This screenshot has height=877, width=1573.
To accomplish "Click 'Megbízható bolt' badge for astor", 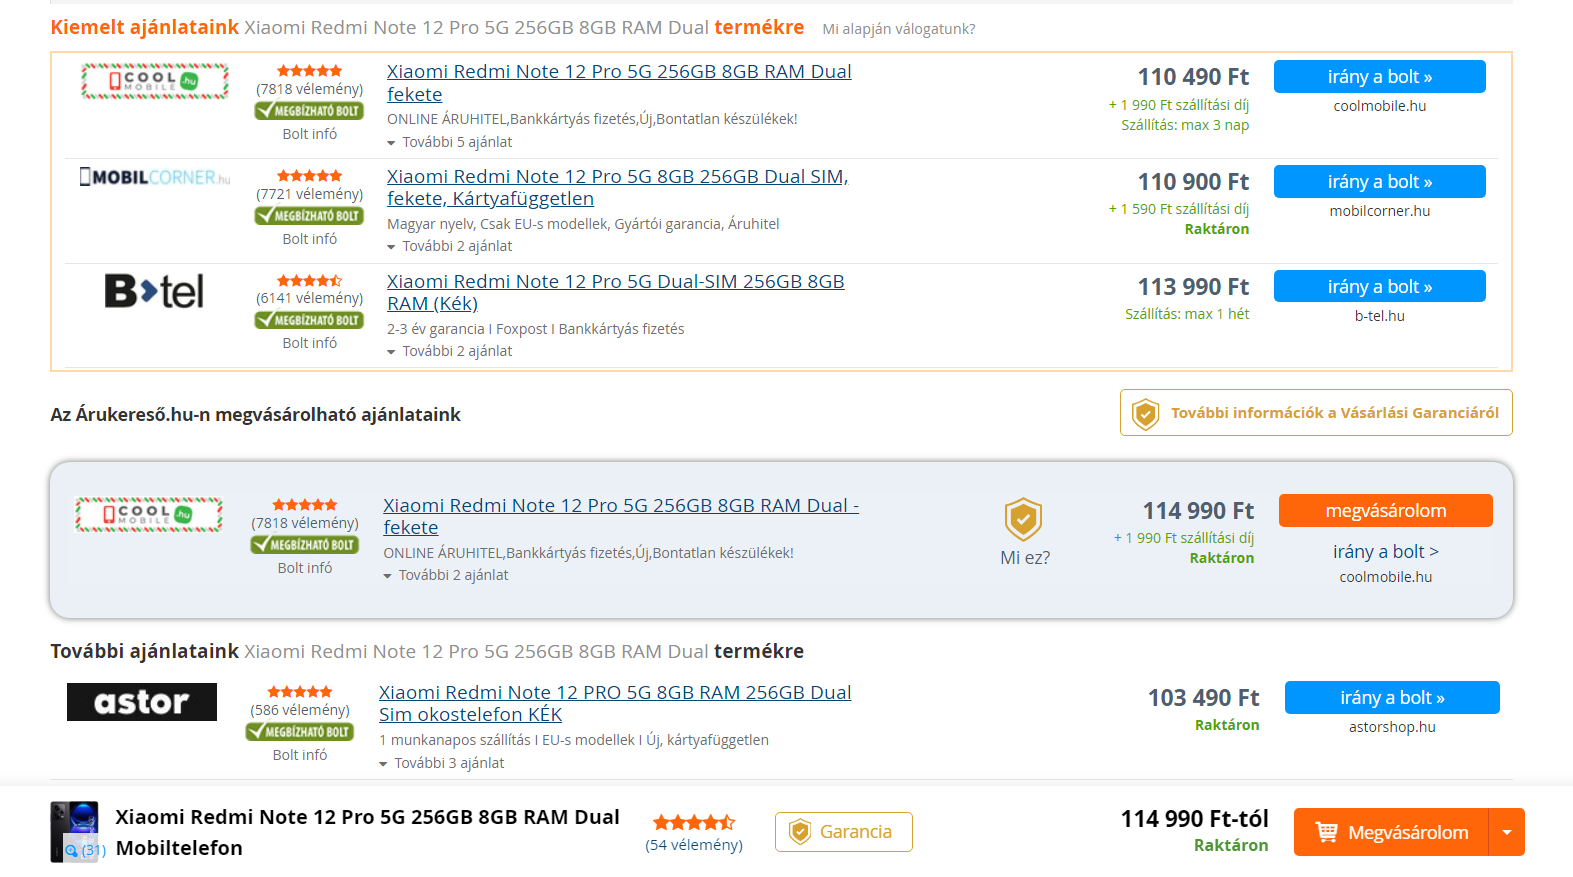I will pyautogui.click(x=299, y=732).
